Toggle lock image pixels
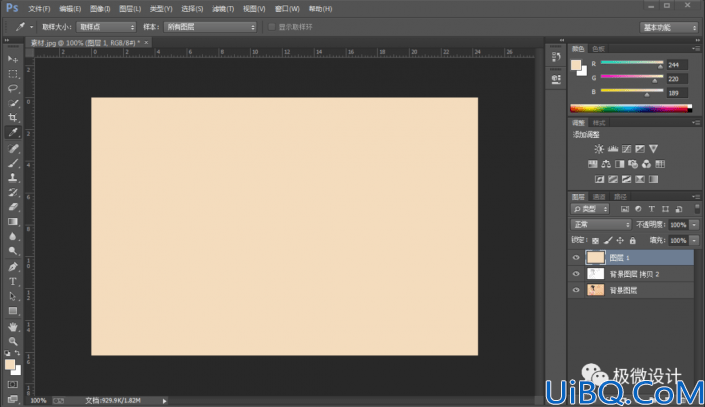Screen dimensions: 705x407 (x=608, y=241)
